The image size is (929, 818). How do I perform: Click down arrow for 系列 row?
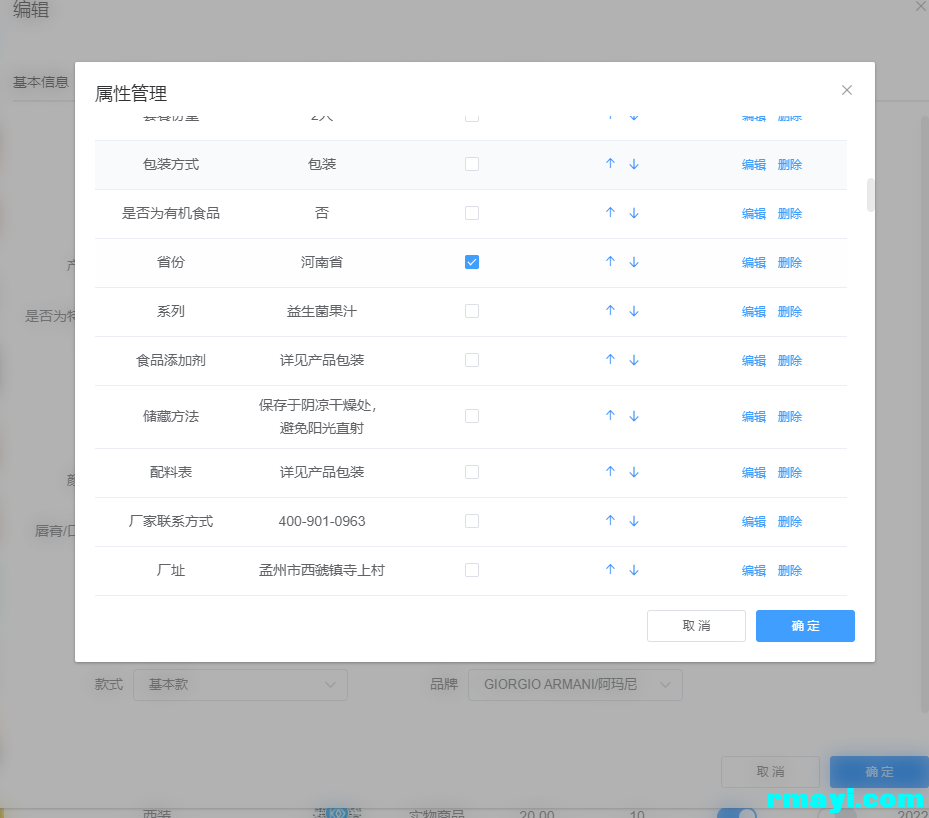pos(634,311)
